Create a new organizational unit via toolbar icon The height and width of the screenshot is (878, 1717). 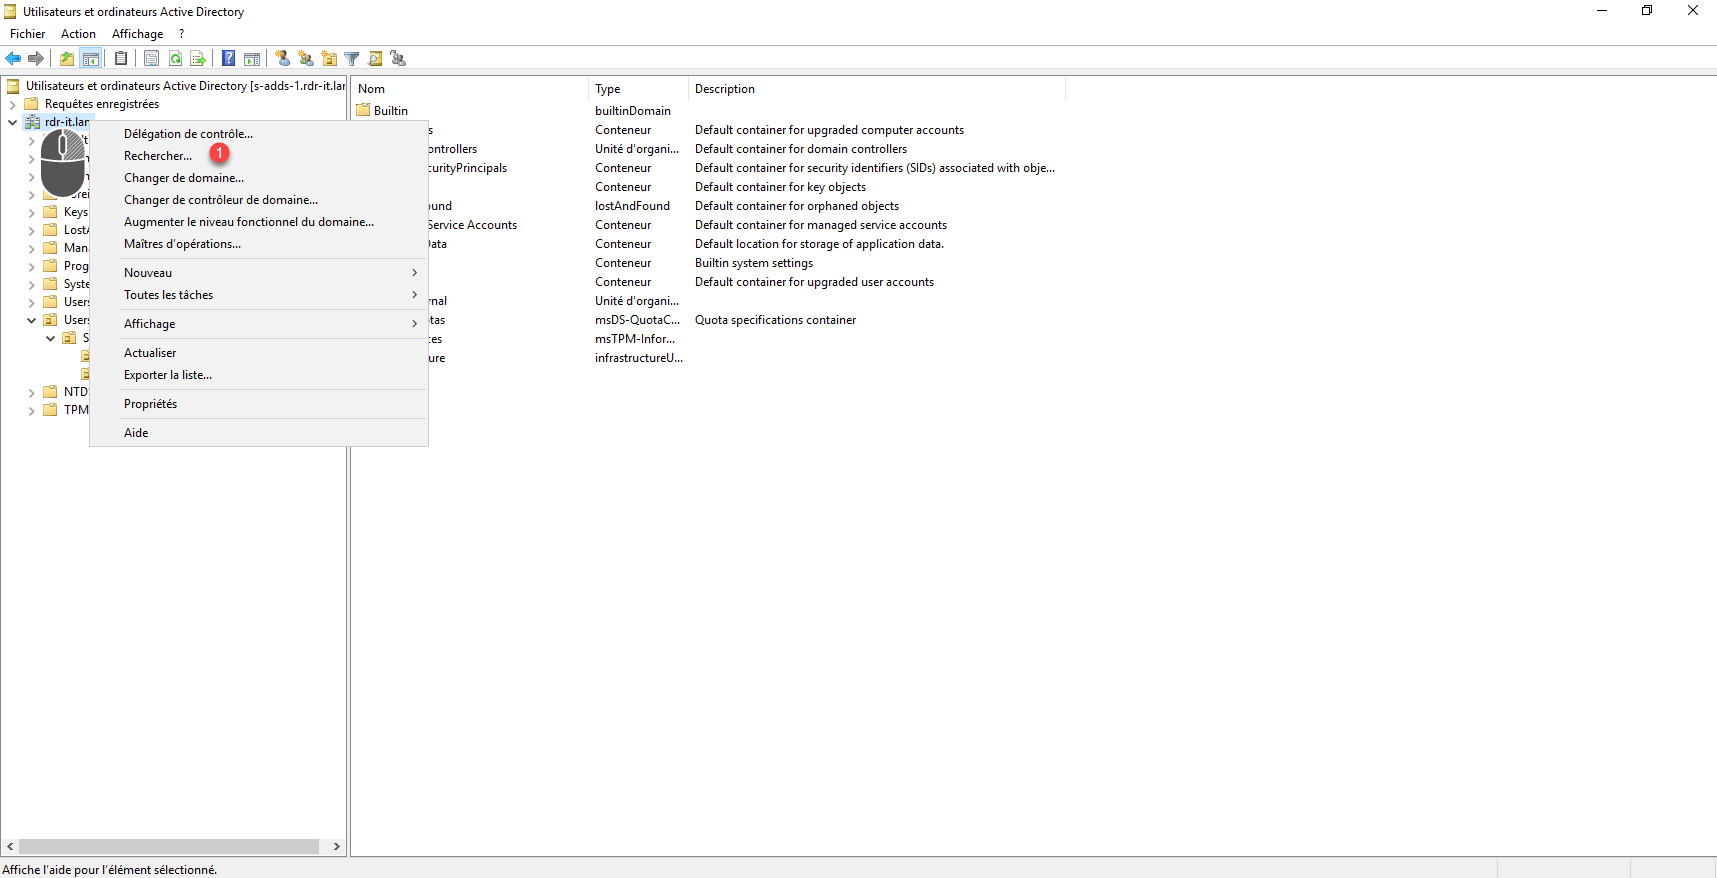point(329,59)
